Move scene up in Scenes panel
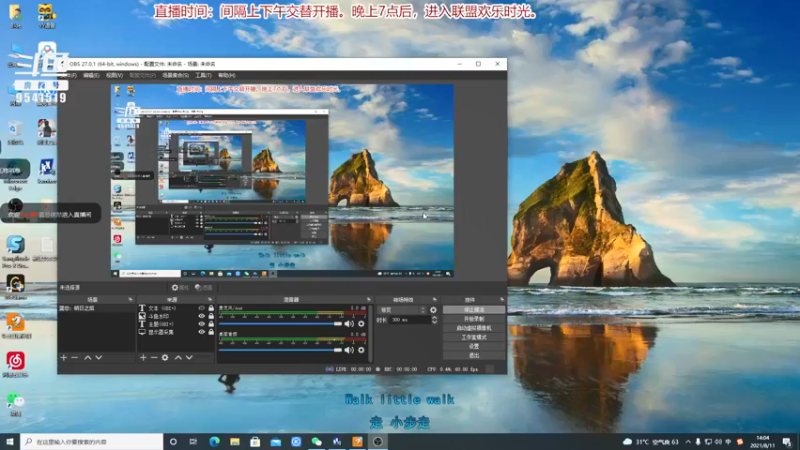 click(88, 358)
